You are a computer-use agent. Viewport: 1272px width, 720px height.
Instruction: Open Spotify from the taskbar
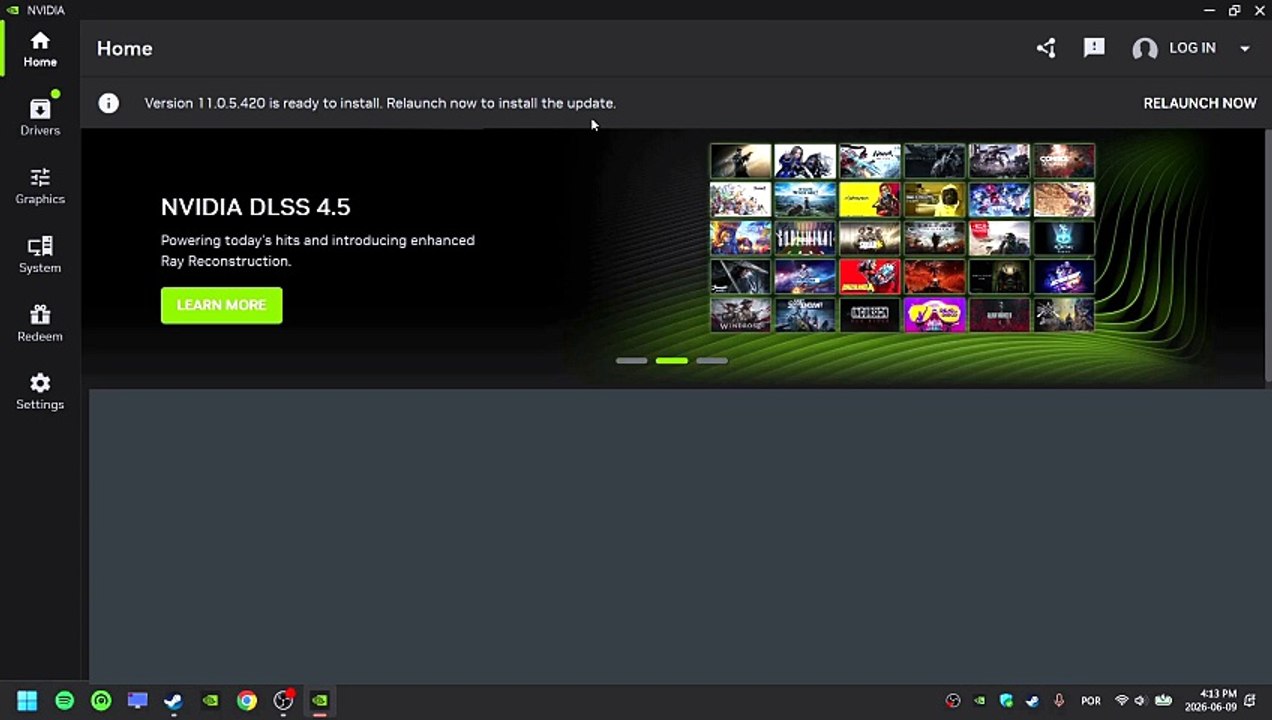(x=64, y=701)
